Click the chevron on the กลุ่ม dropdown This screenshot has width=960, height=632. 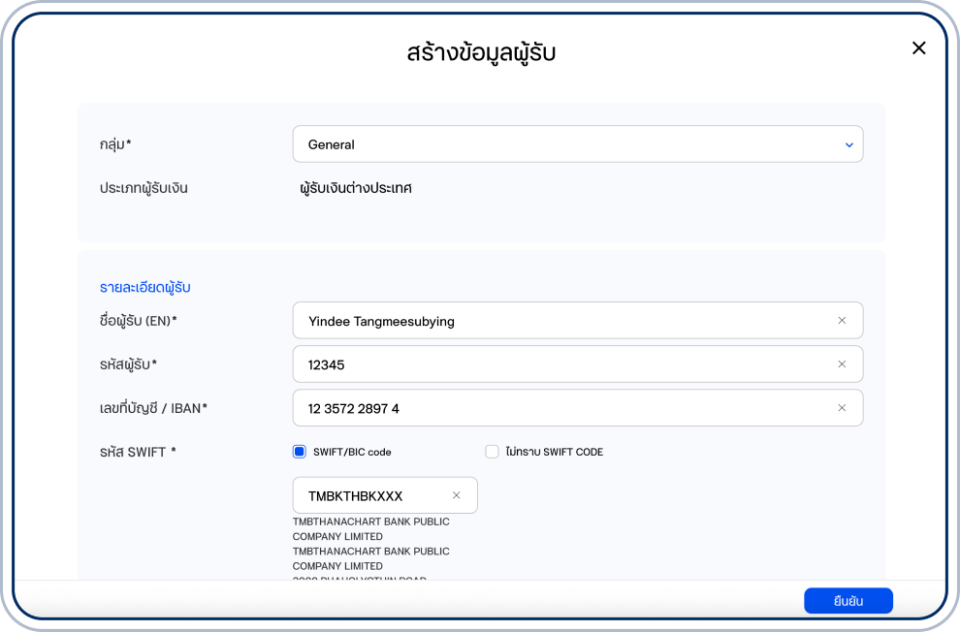click(849, 144)
